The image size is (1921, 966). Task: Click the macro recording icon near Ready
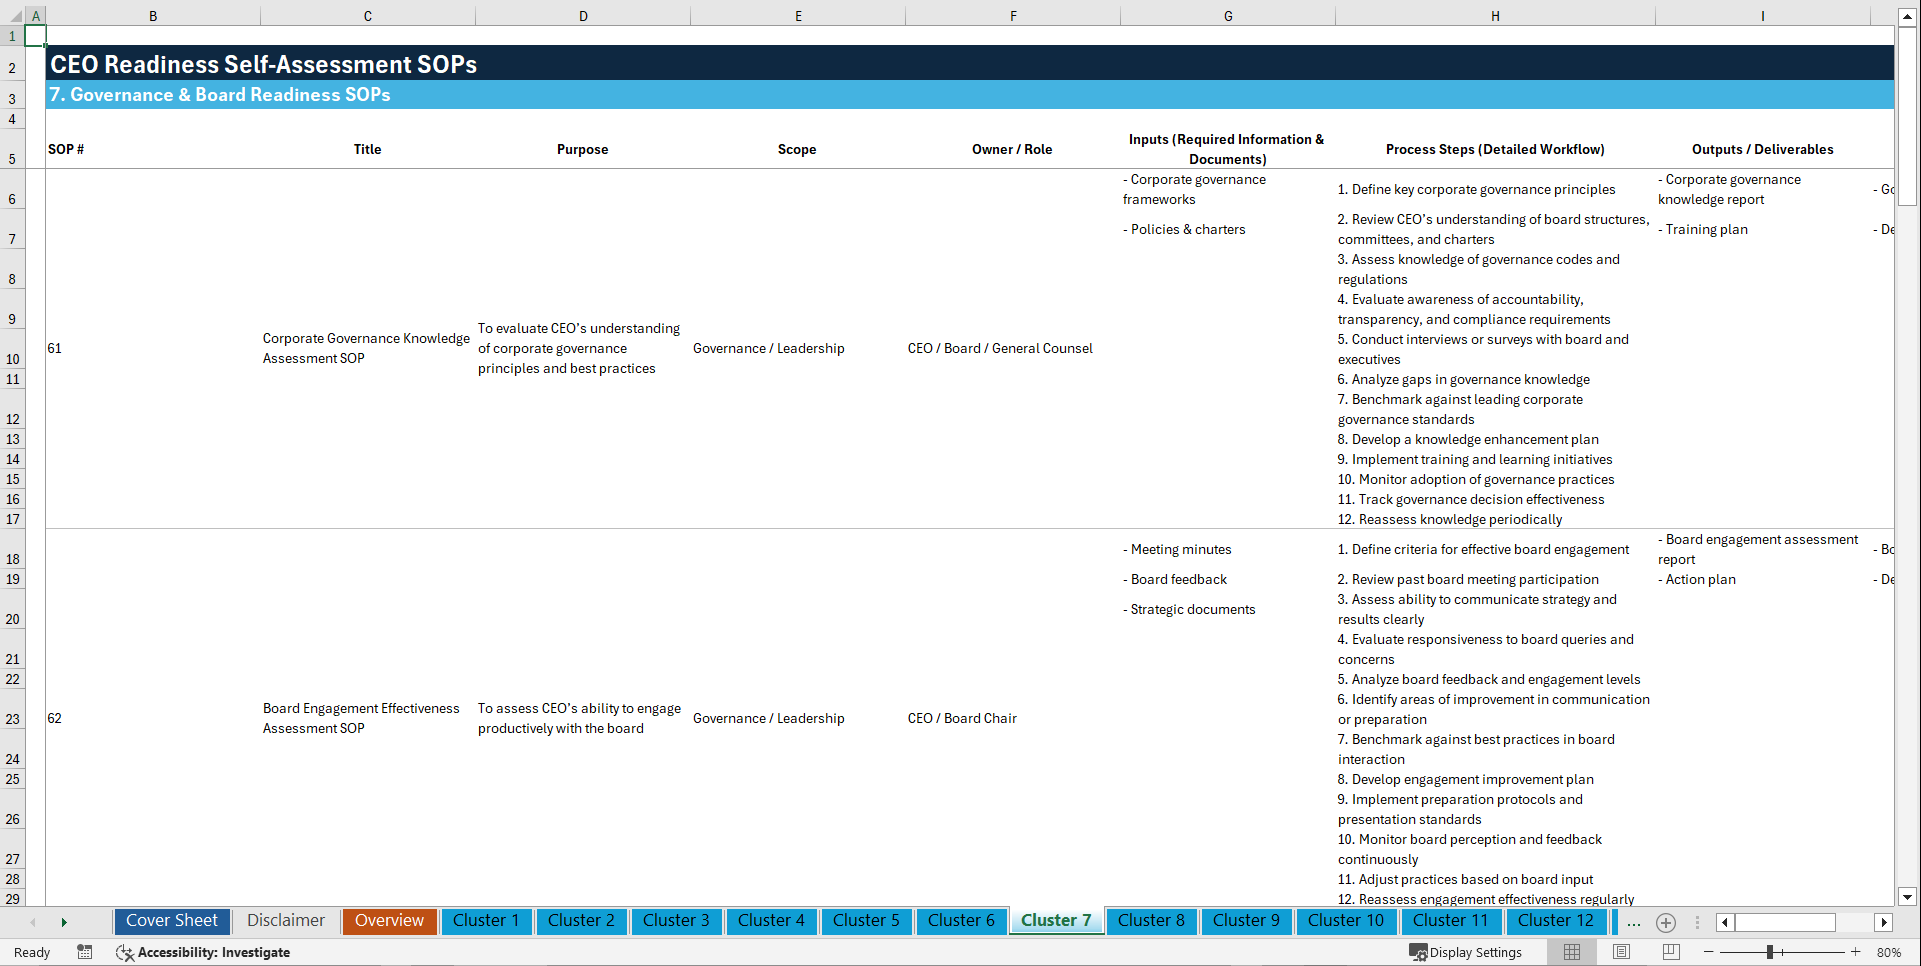[x=85, y=952]
